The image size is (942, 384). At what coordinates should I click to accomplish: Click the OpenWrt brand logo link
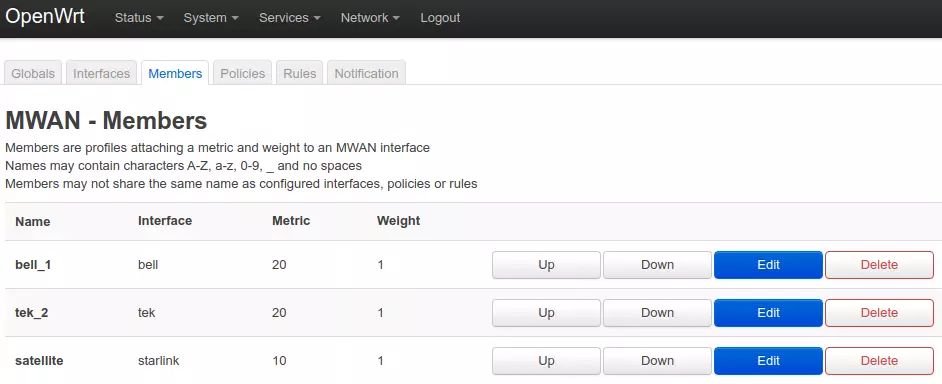point(45,17)
